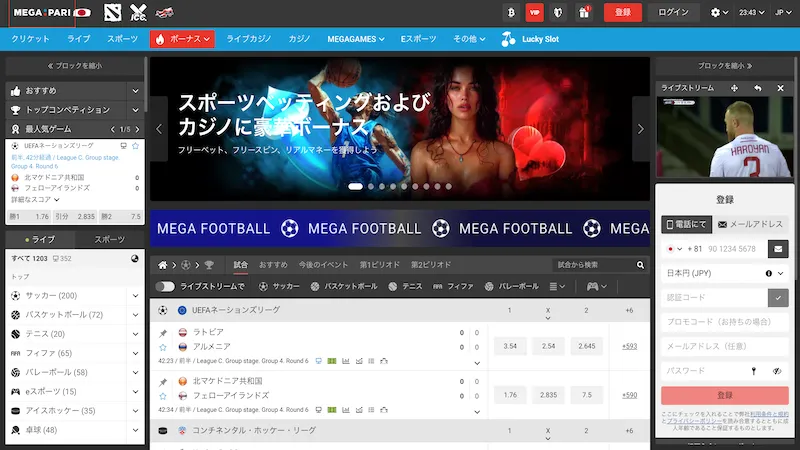This screenshot has width=800, height=450.
Task: Go to ライブカジノ section
Action: pyautogui.click(x=249, y=39)
